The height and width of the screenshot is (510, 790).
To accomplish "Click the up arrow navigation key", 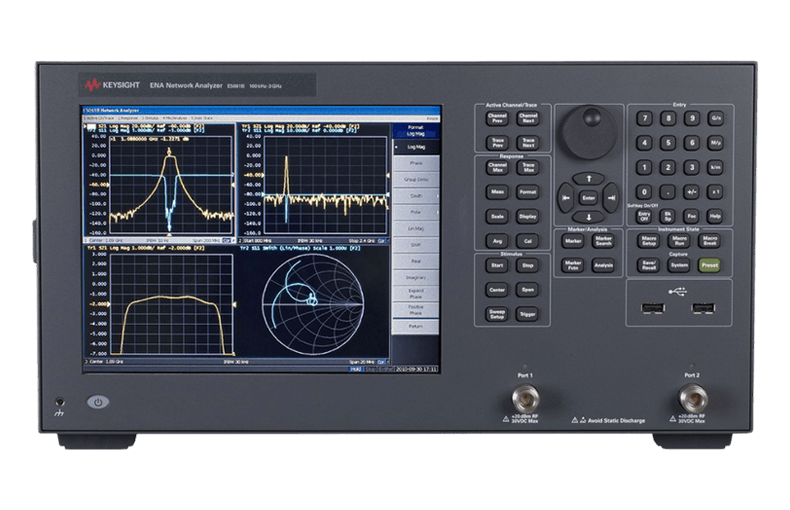I will (588, 178).
